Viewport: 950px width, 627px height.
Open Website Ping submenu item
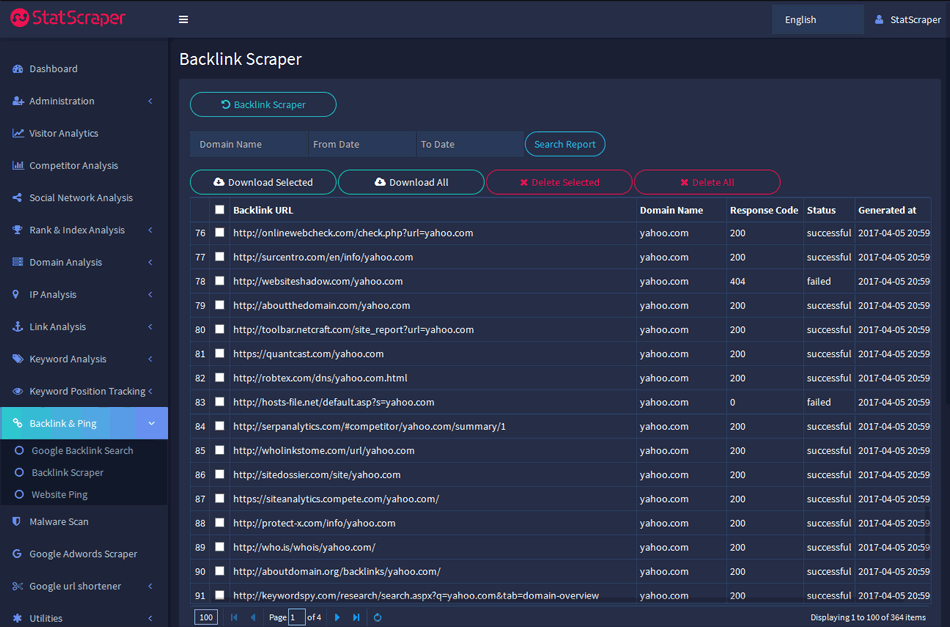tap(59, 494)
